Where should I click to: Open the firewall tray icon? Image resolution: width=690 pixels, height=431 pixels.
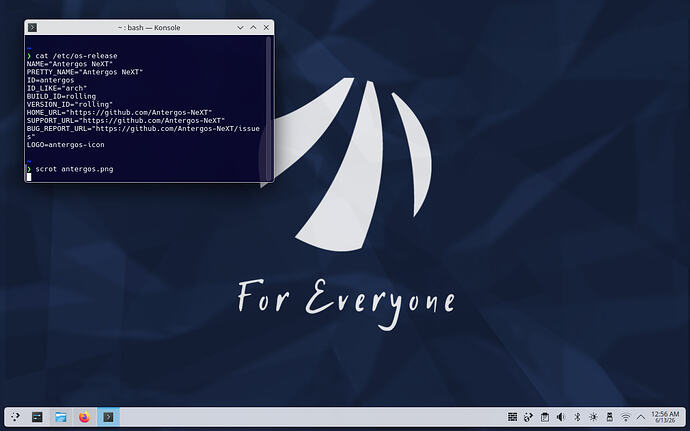click(512, 416)
